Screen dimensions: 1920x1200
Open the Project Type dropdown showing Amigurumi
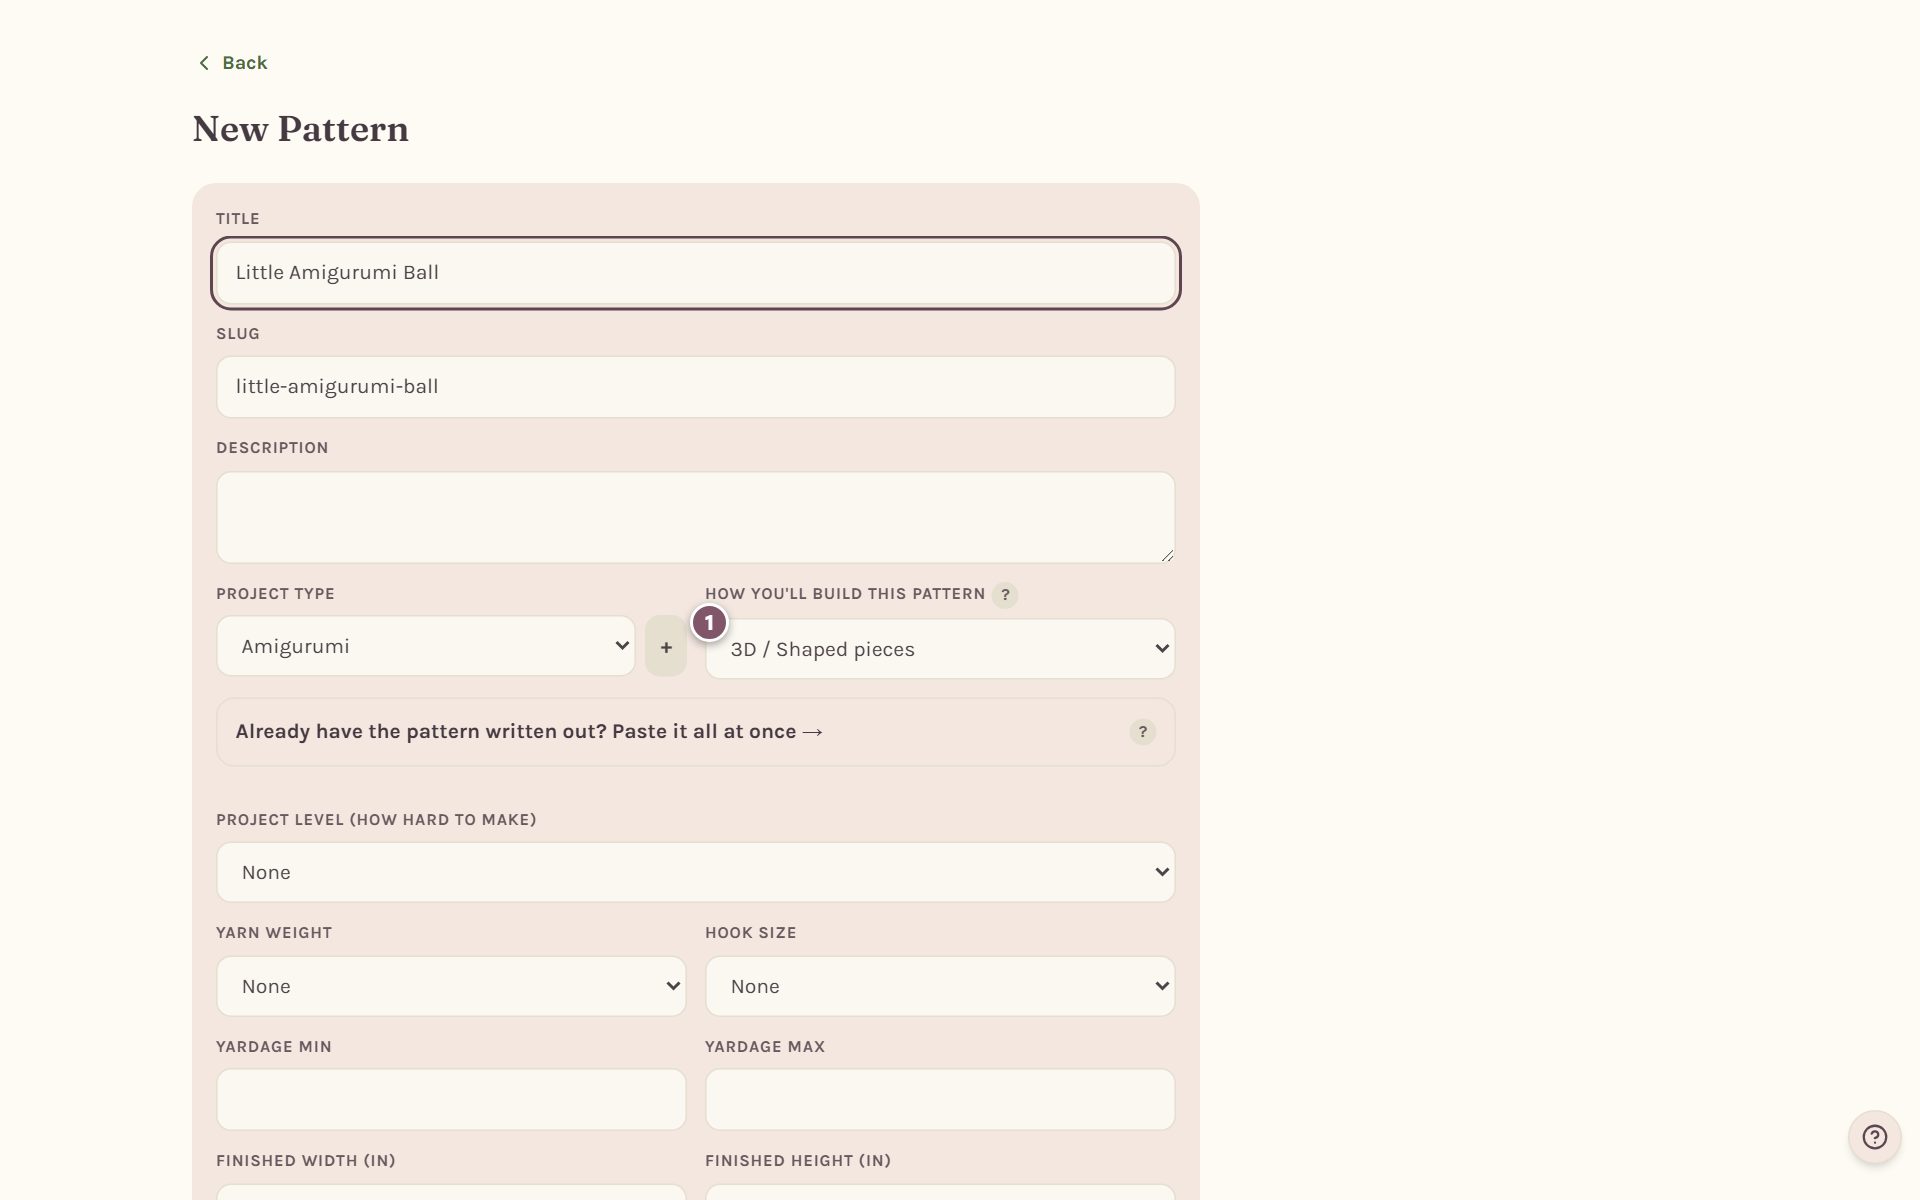point(426,646)
